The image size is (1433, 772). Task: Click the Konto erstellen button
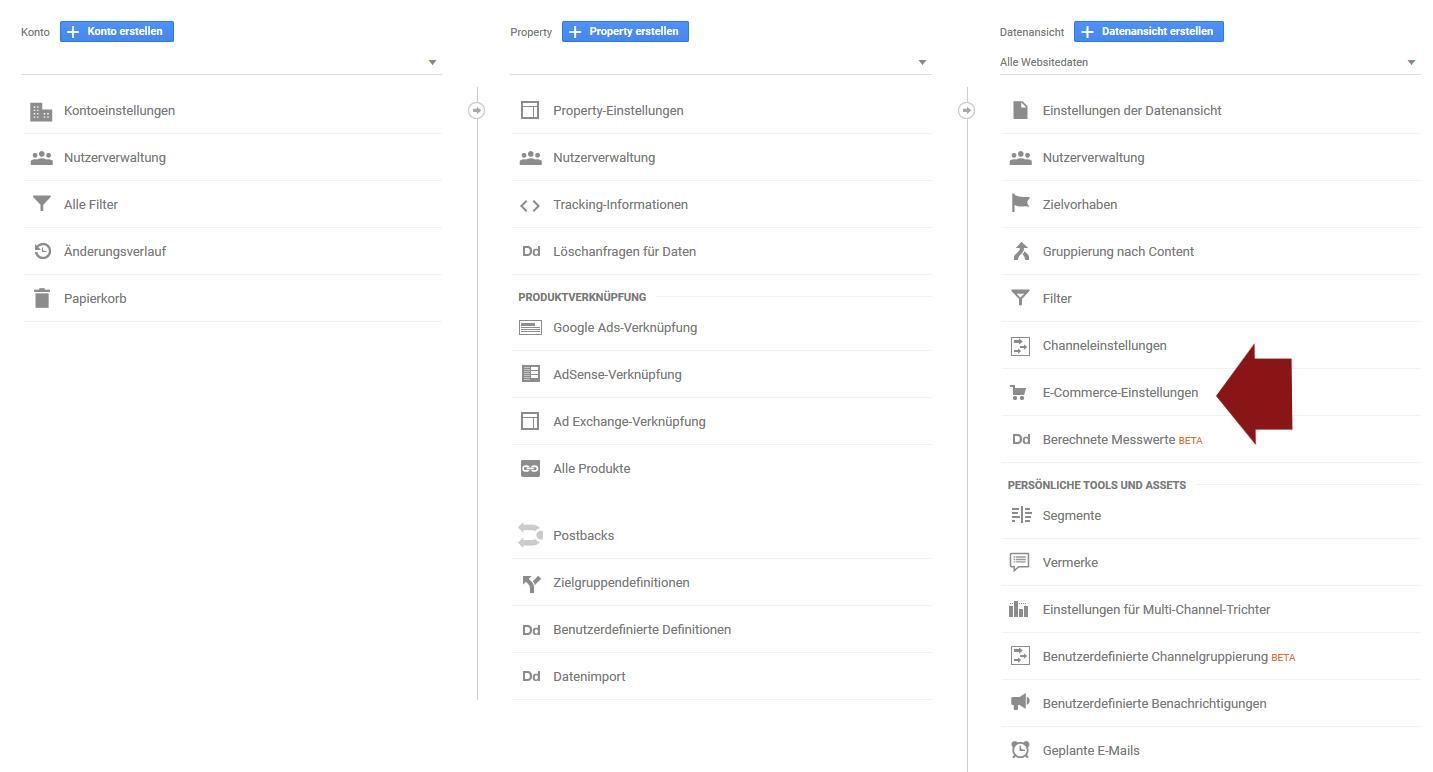117,31
